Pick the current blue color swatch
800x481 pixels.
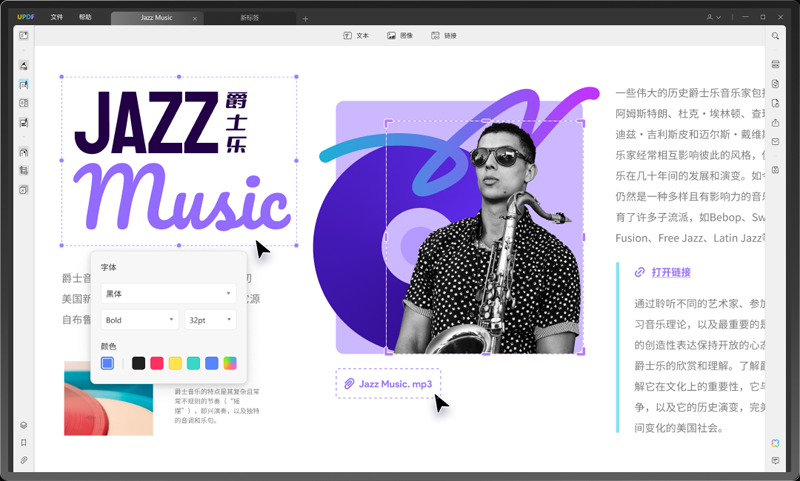[107, 363]
